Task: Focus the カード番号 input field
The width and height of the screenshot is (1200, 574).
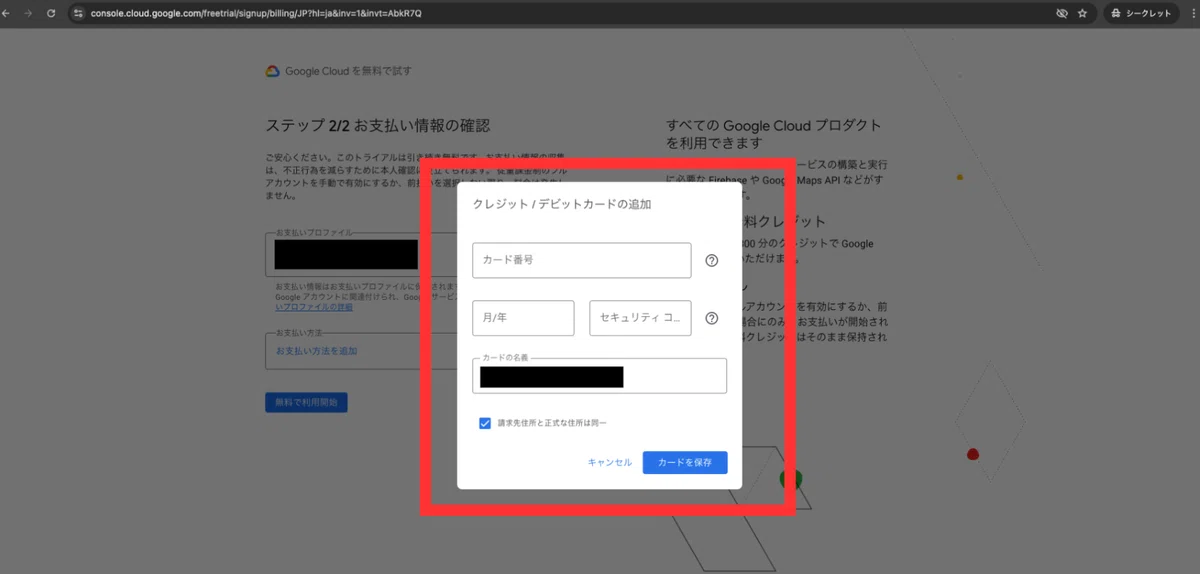Action: [582, 260]
